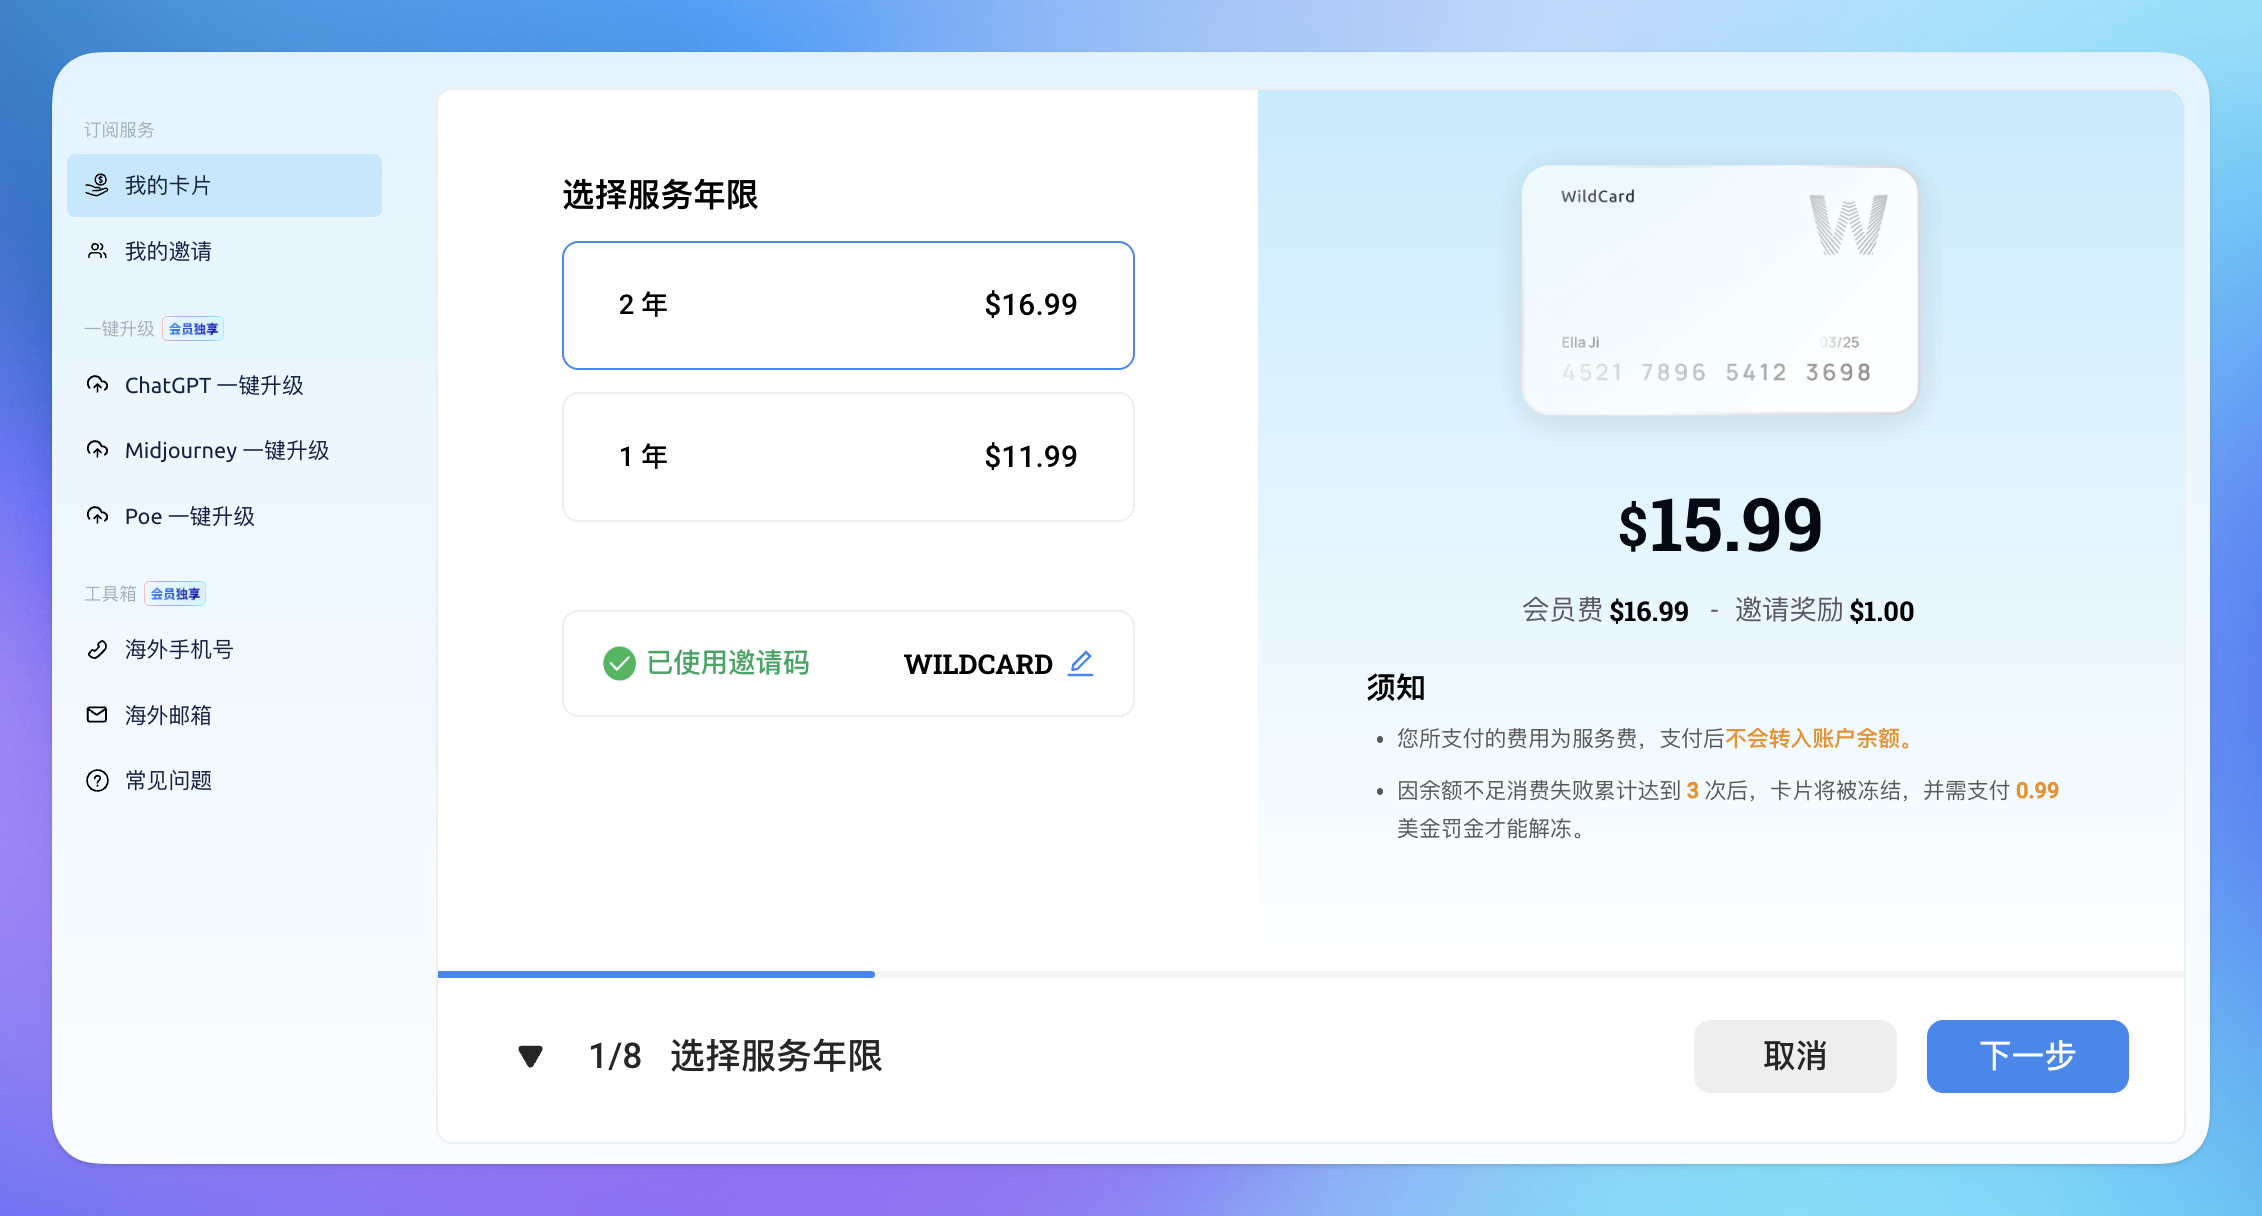The width and height of the screenshot is (2262, 1216).
Task: Click the W logo on the WildCard
Action: click(x=1848, y=225)
